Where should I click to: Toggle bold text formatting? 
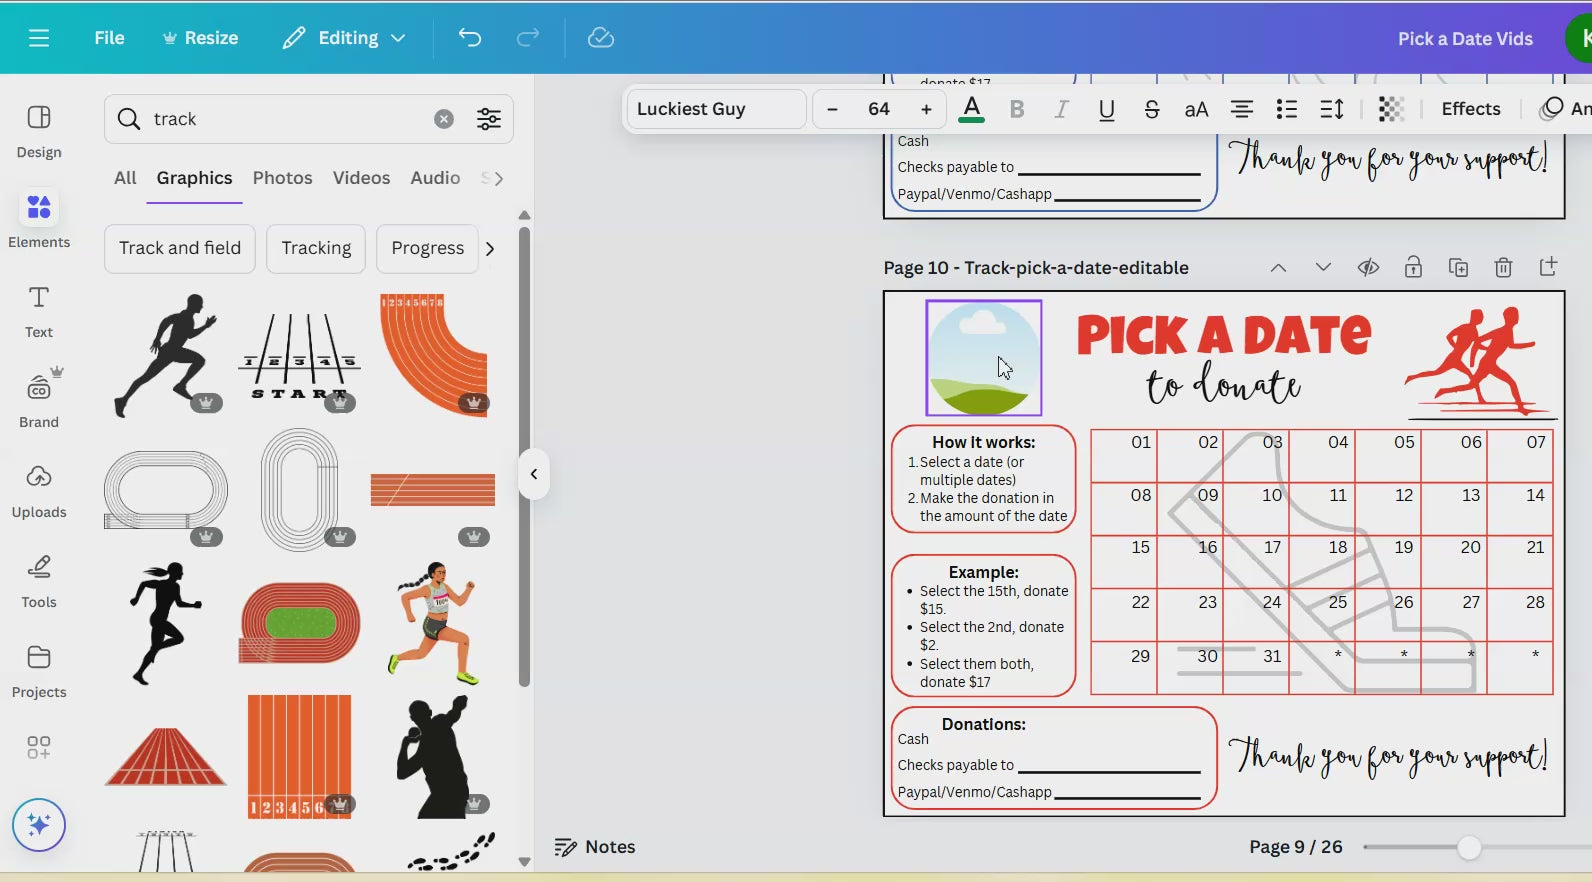(1017, 109)
